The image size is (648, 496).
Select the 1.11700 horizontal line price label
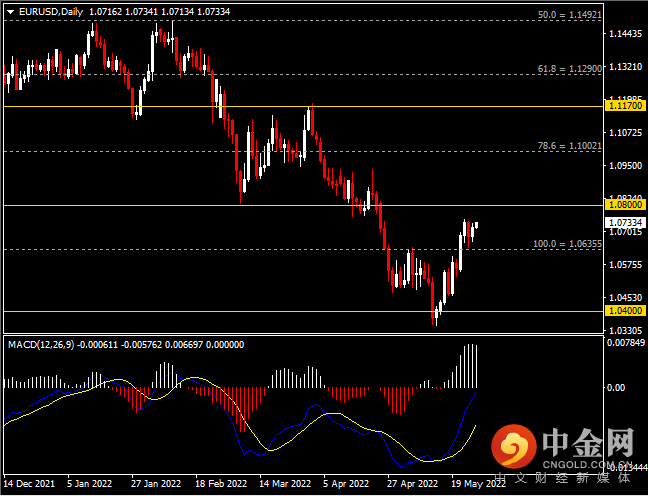pyautogui.click(x=626, y=106)
